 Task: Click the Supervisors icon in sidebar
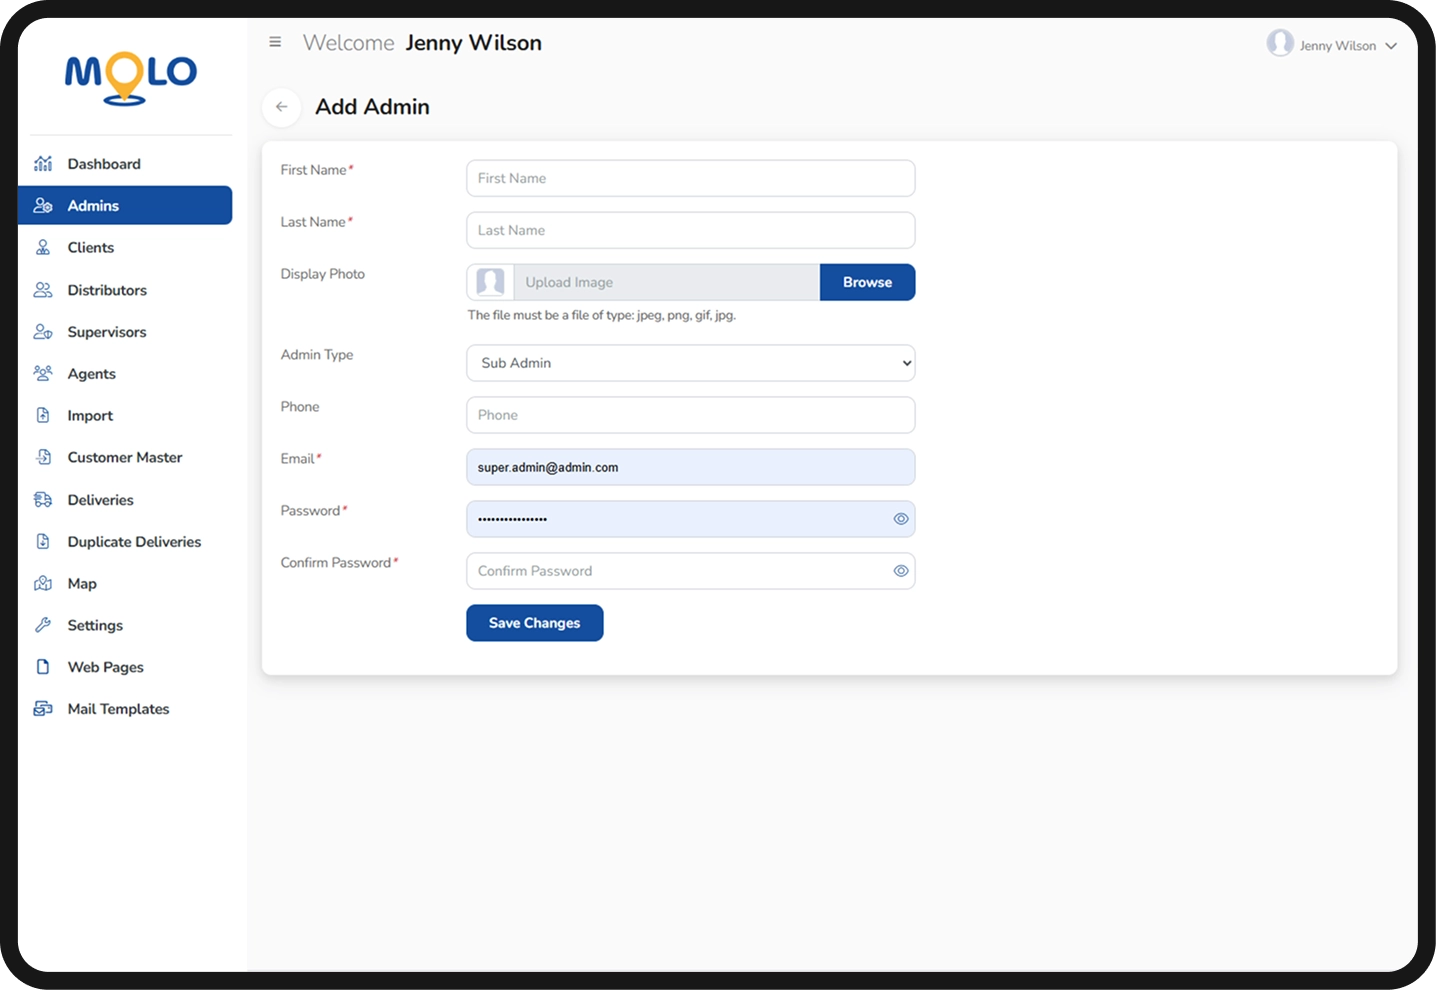pyautogui.click(x=43, y=332)
